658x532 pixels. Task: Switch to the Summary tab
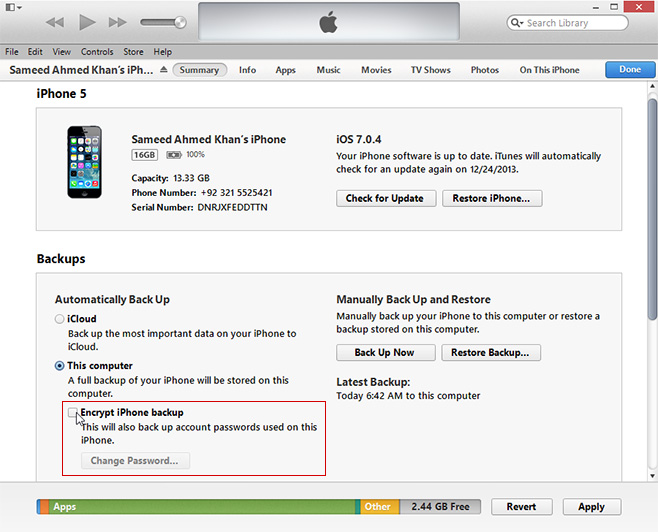click(199, 70)
